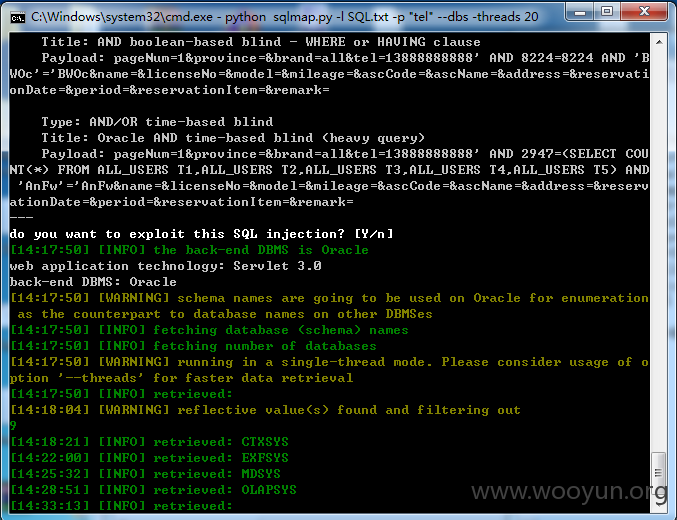Click the 'back-end DBMS: Oracle' line
Screen dimensions: 677x520
pos(93,282)
